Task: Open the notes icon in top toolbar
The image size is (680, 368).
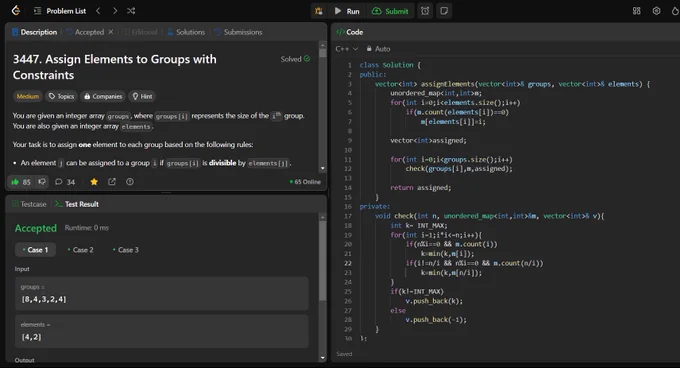Action: 444,11
